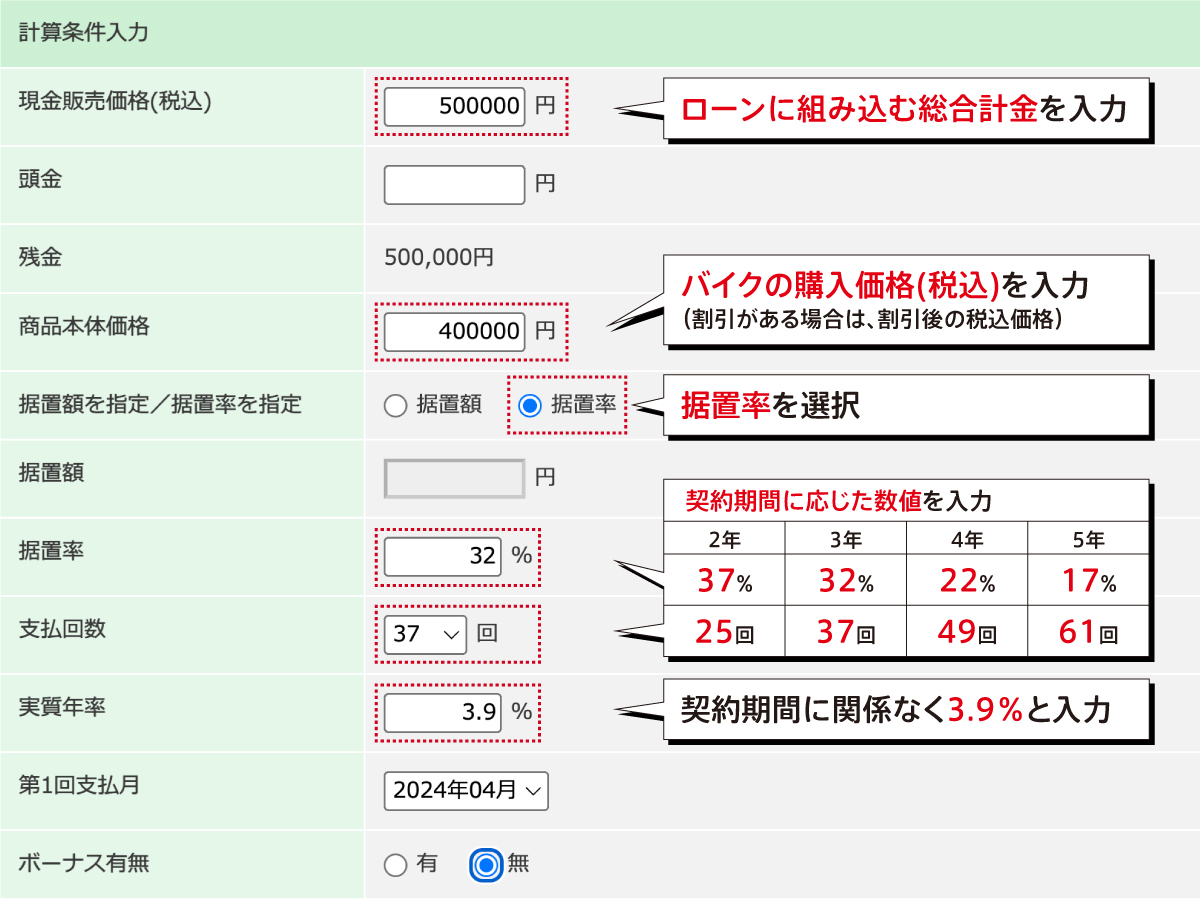The height and width of the screenshot is (900, 1200).
Task: Click the 商品本体価格 input with 400000
Action: [454, 331]
